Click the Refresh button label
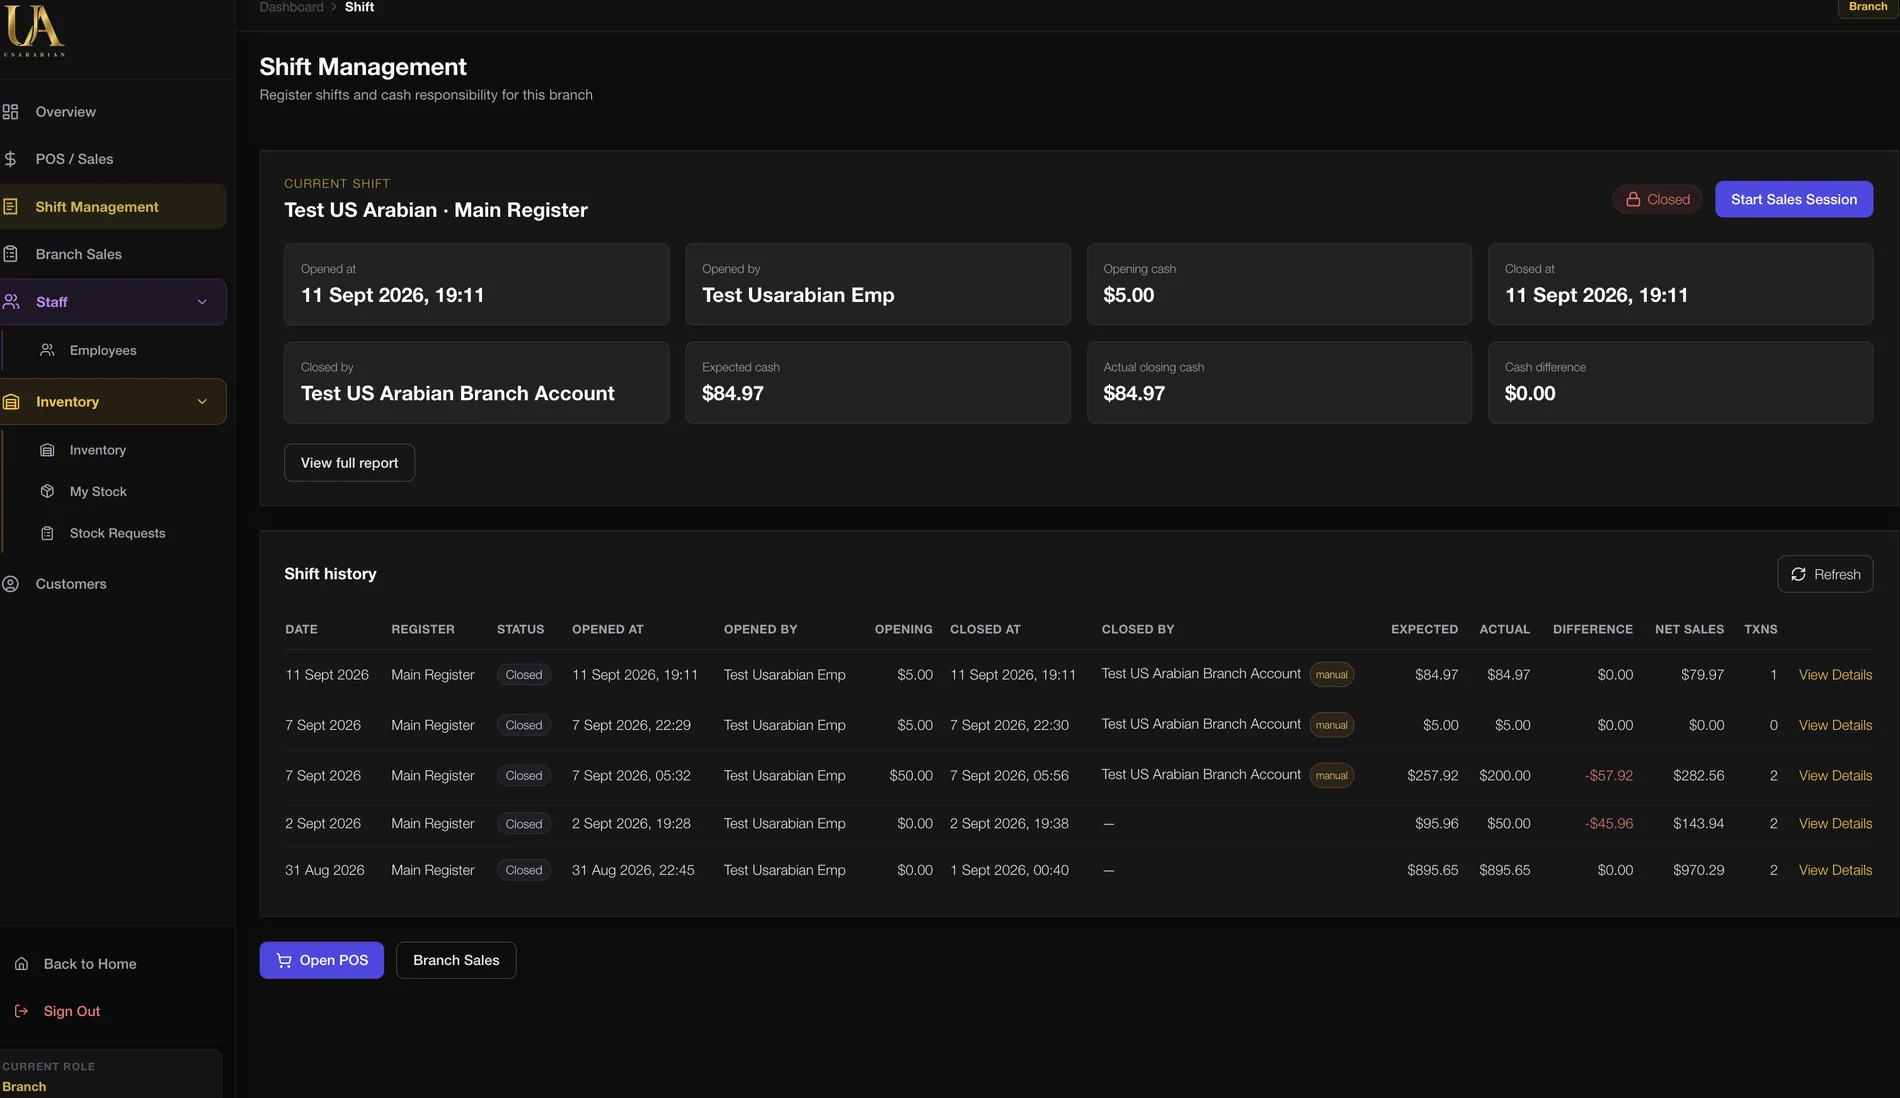Viewport: 1900px width, 1098px height. [1837, 574]
